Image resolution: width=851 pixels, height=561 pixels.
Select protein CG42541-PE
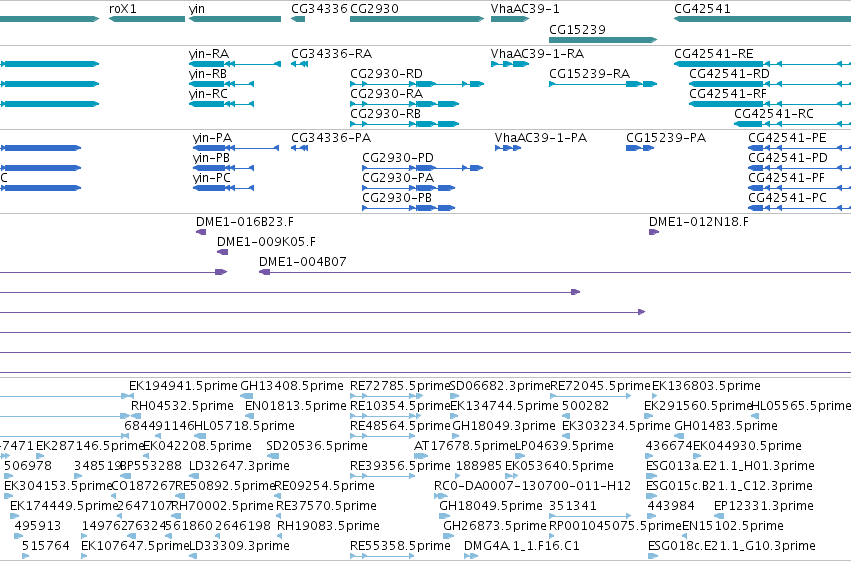[x=787, y=138]
